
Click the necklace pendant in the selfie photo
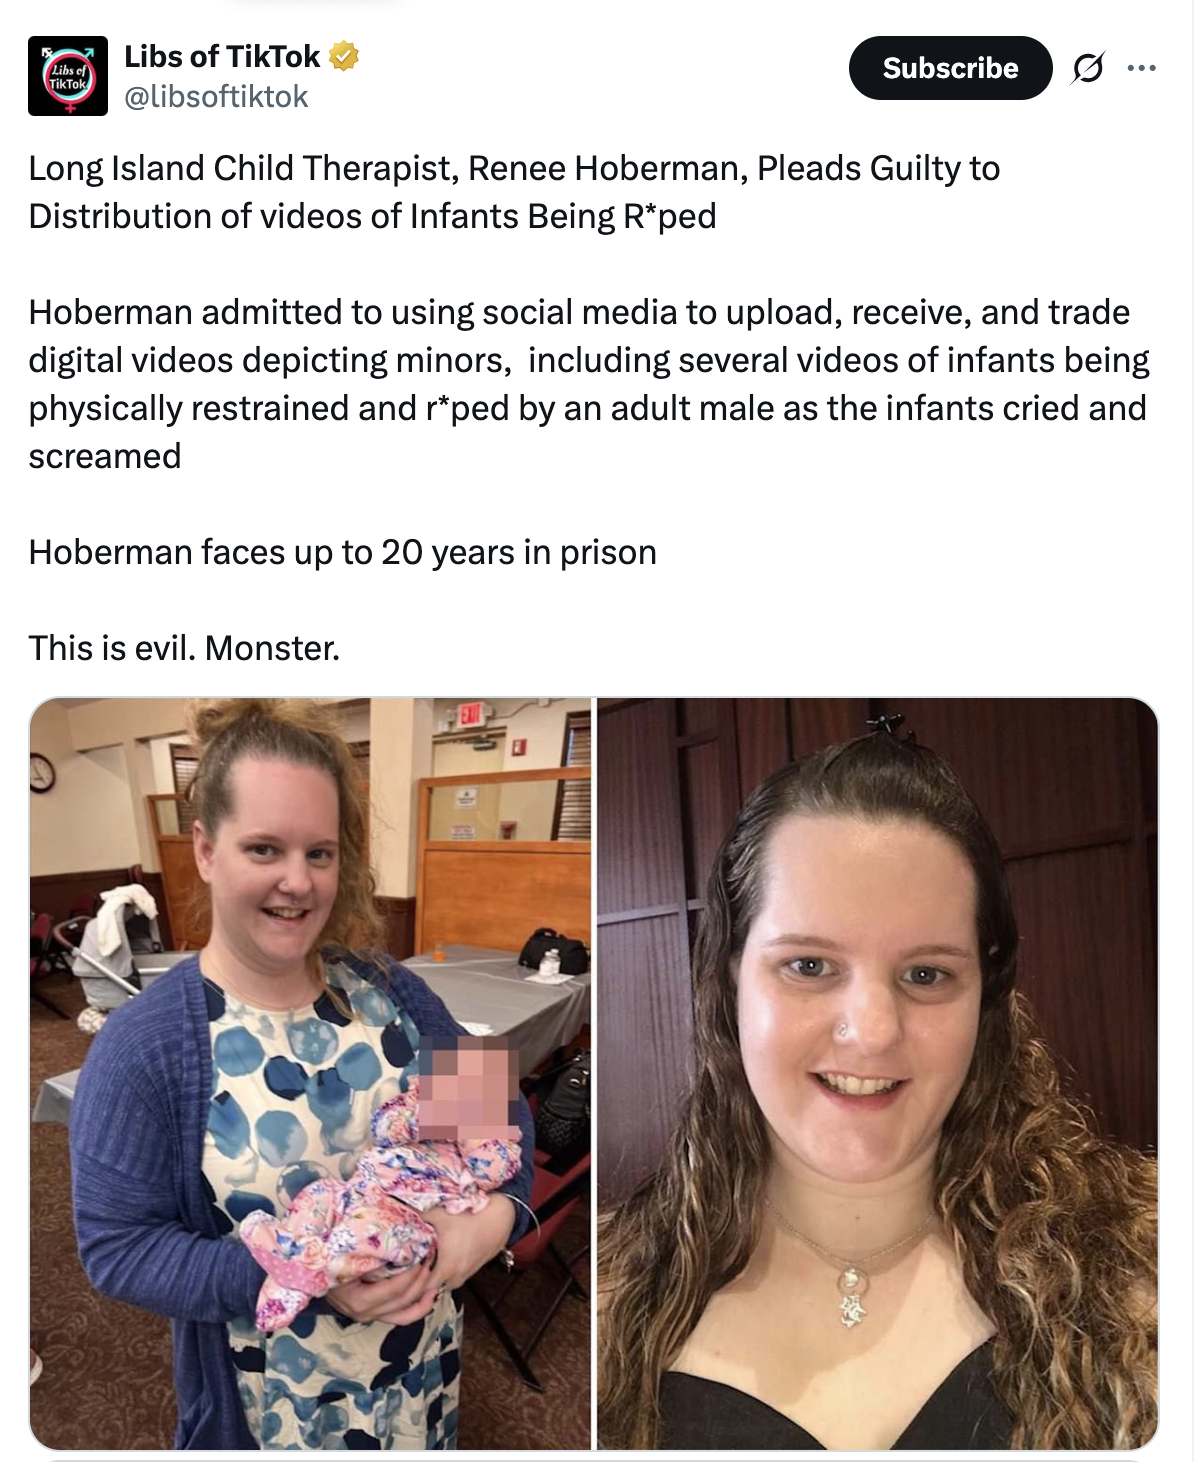(850, 1296)
